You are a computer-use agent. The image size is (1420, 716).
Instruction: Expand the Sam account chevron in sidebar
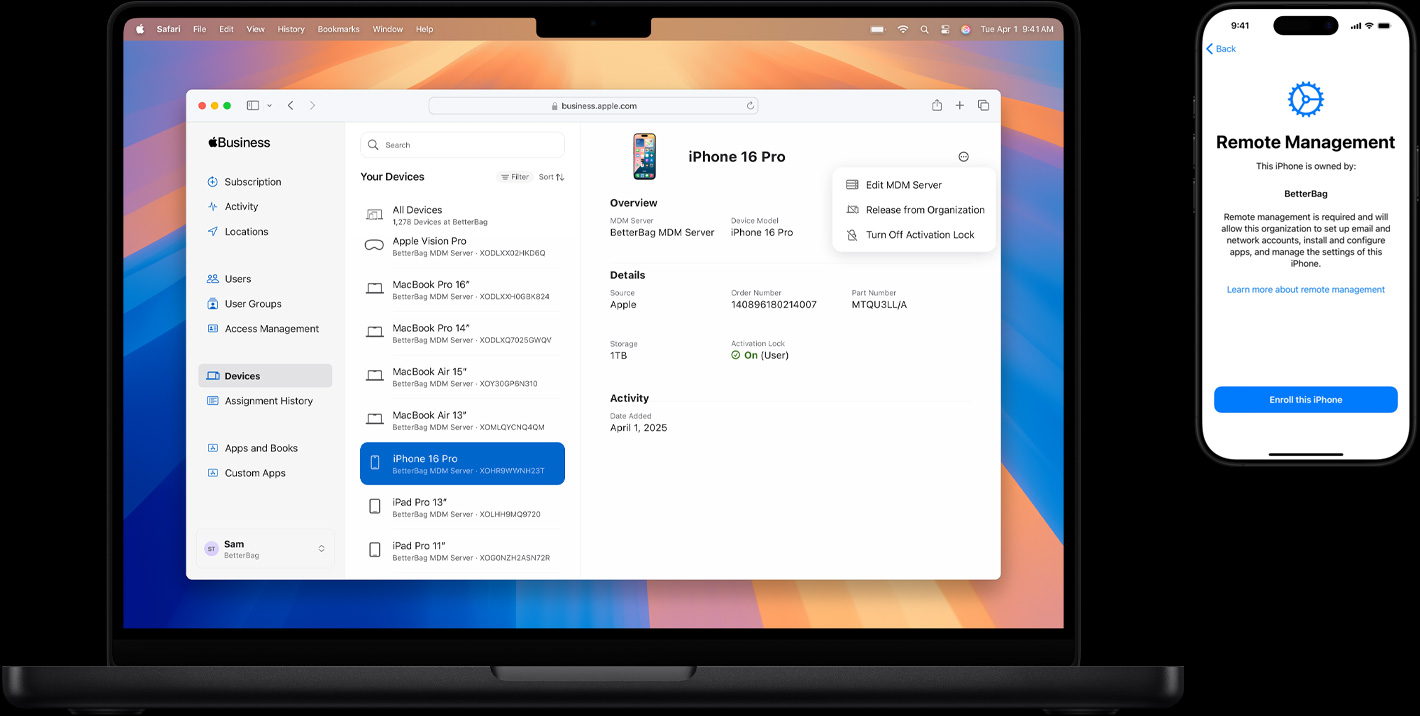321,549
